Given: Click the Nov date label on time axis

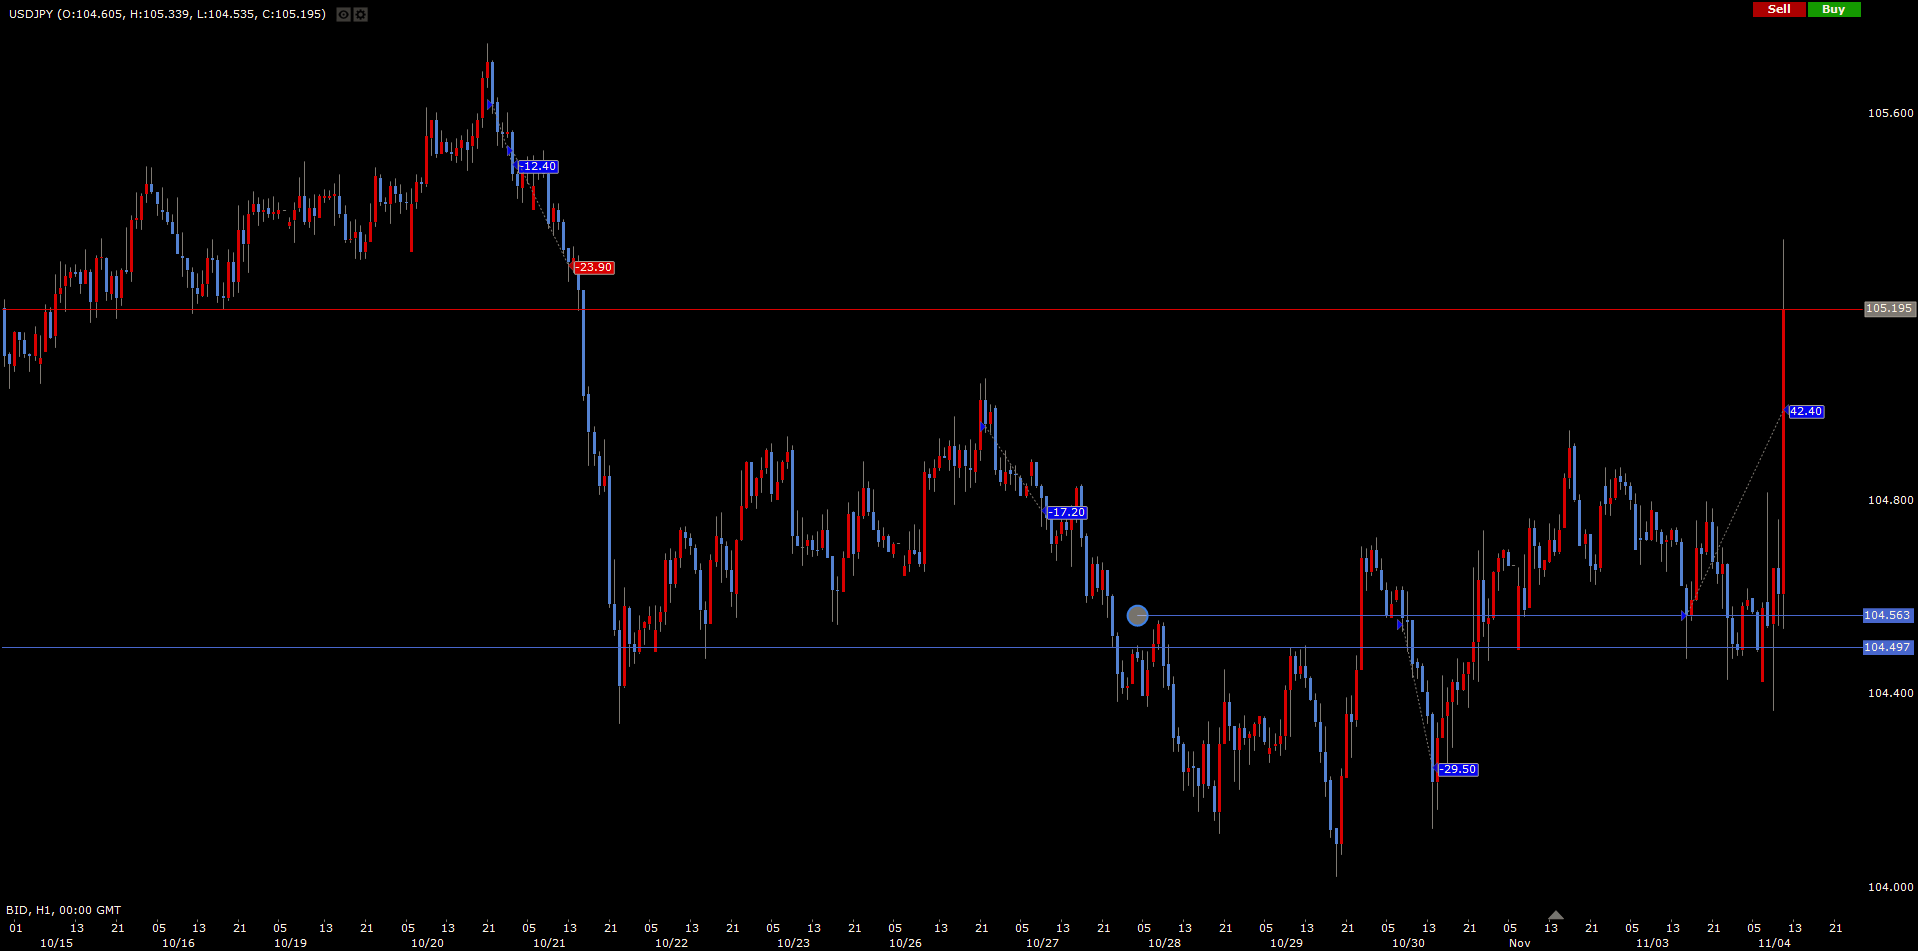Looking at the screenshot, I should [1519, 943].
